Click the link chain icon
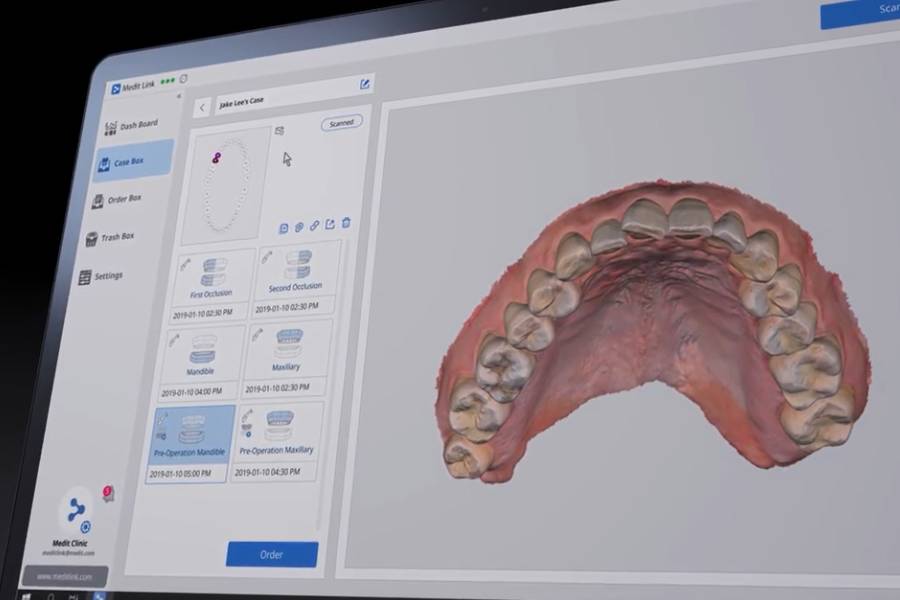The image size is (900, 600). click(314, 226)
